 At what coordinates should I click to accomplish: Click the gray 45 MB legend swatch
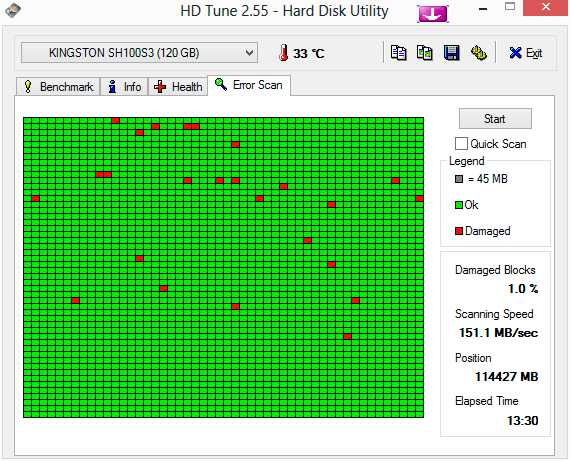click(459, 179)
